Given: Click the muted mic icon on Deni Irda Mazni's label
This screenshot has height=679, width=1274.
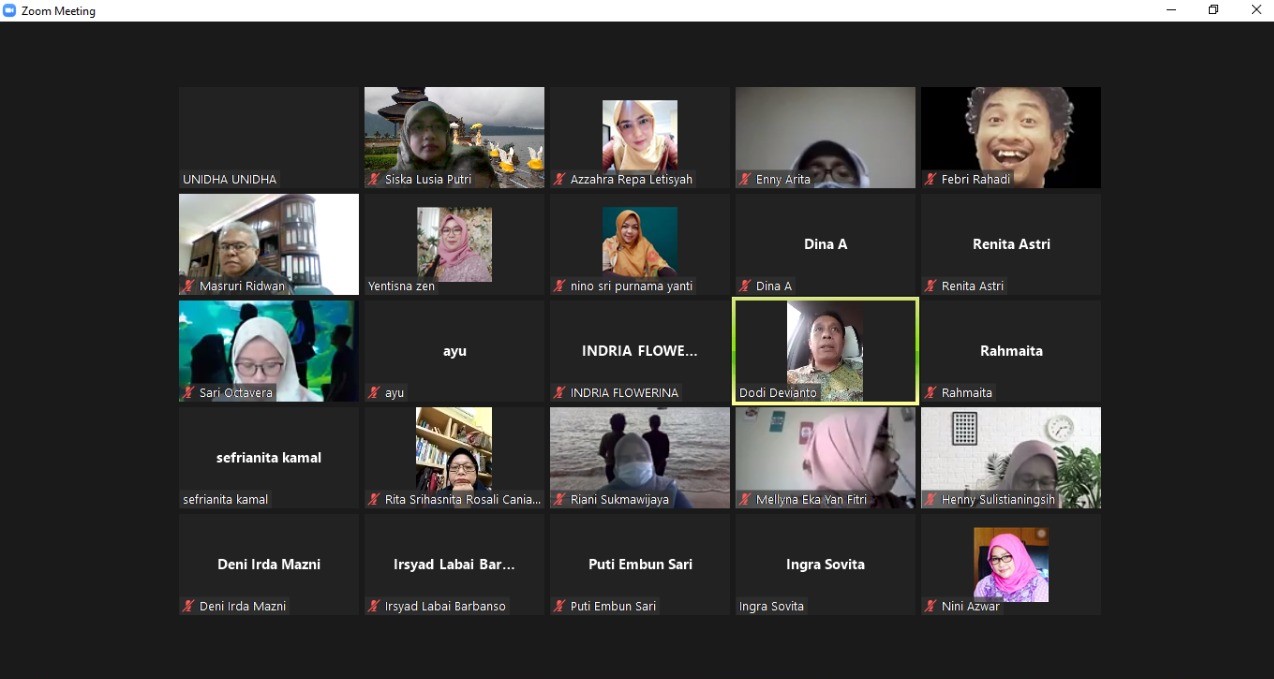Looking at the screenshot, I should (189, 606).
